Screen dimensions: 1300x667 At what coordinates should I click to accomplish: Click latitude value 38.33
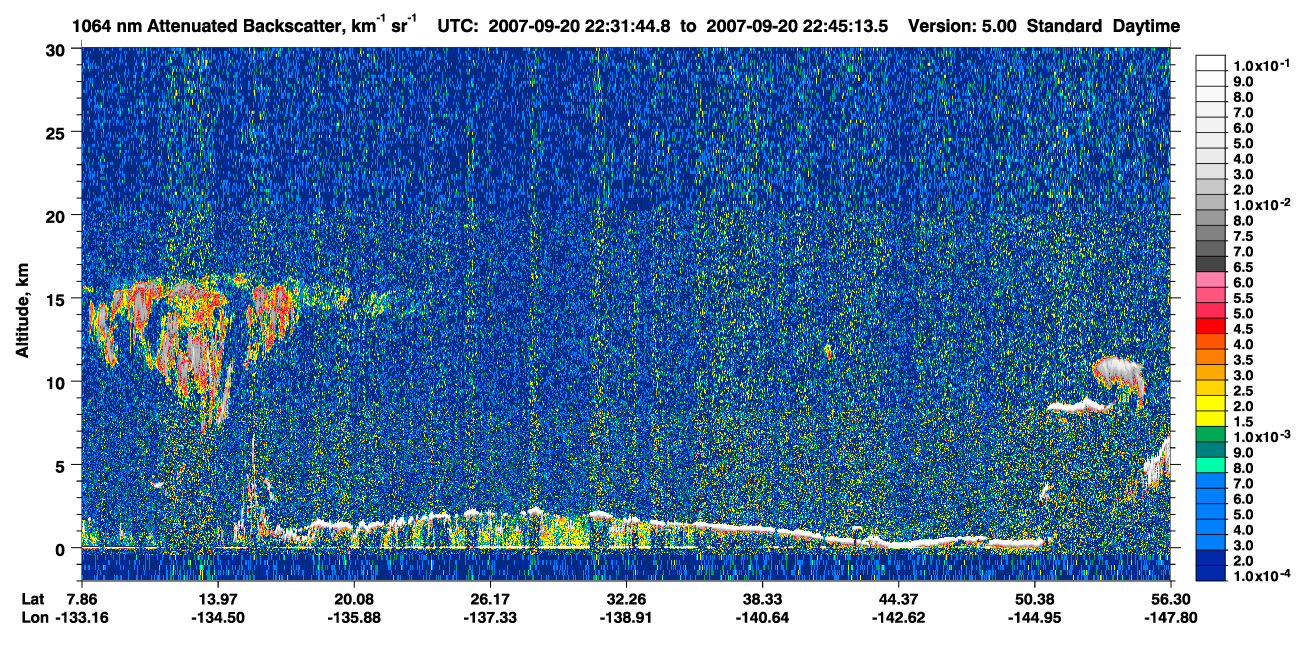pyautogui.click(x=762, y=598)
